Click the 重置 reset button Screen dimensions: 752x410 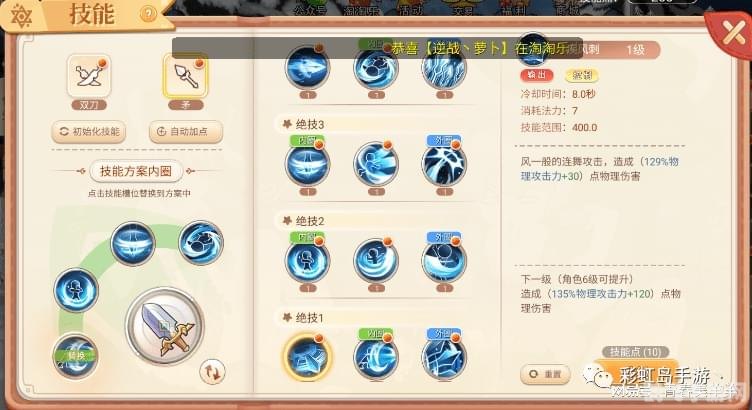point(545,374)
